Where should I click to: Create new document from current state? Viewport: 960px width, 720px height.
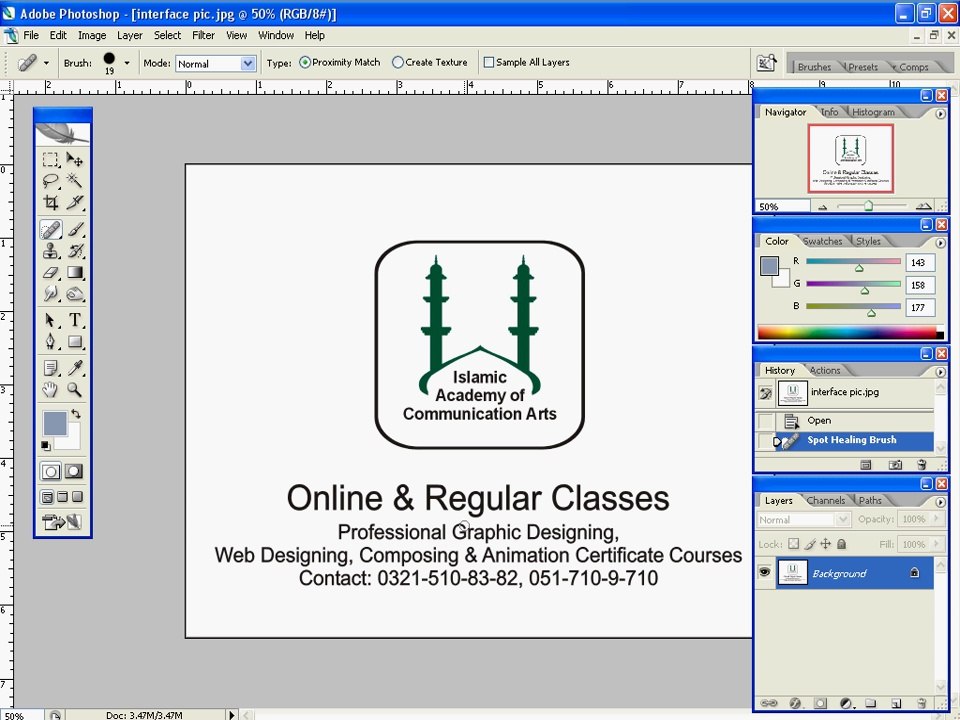866,465
